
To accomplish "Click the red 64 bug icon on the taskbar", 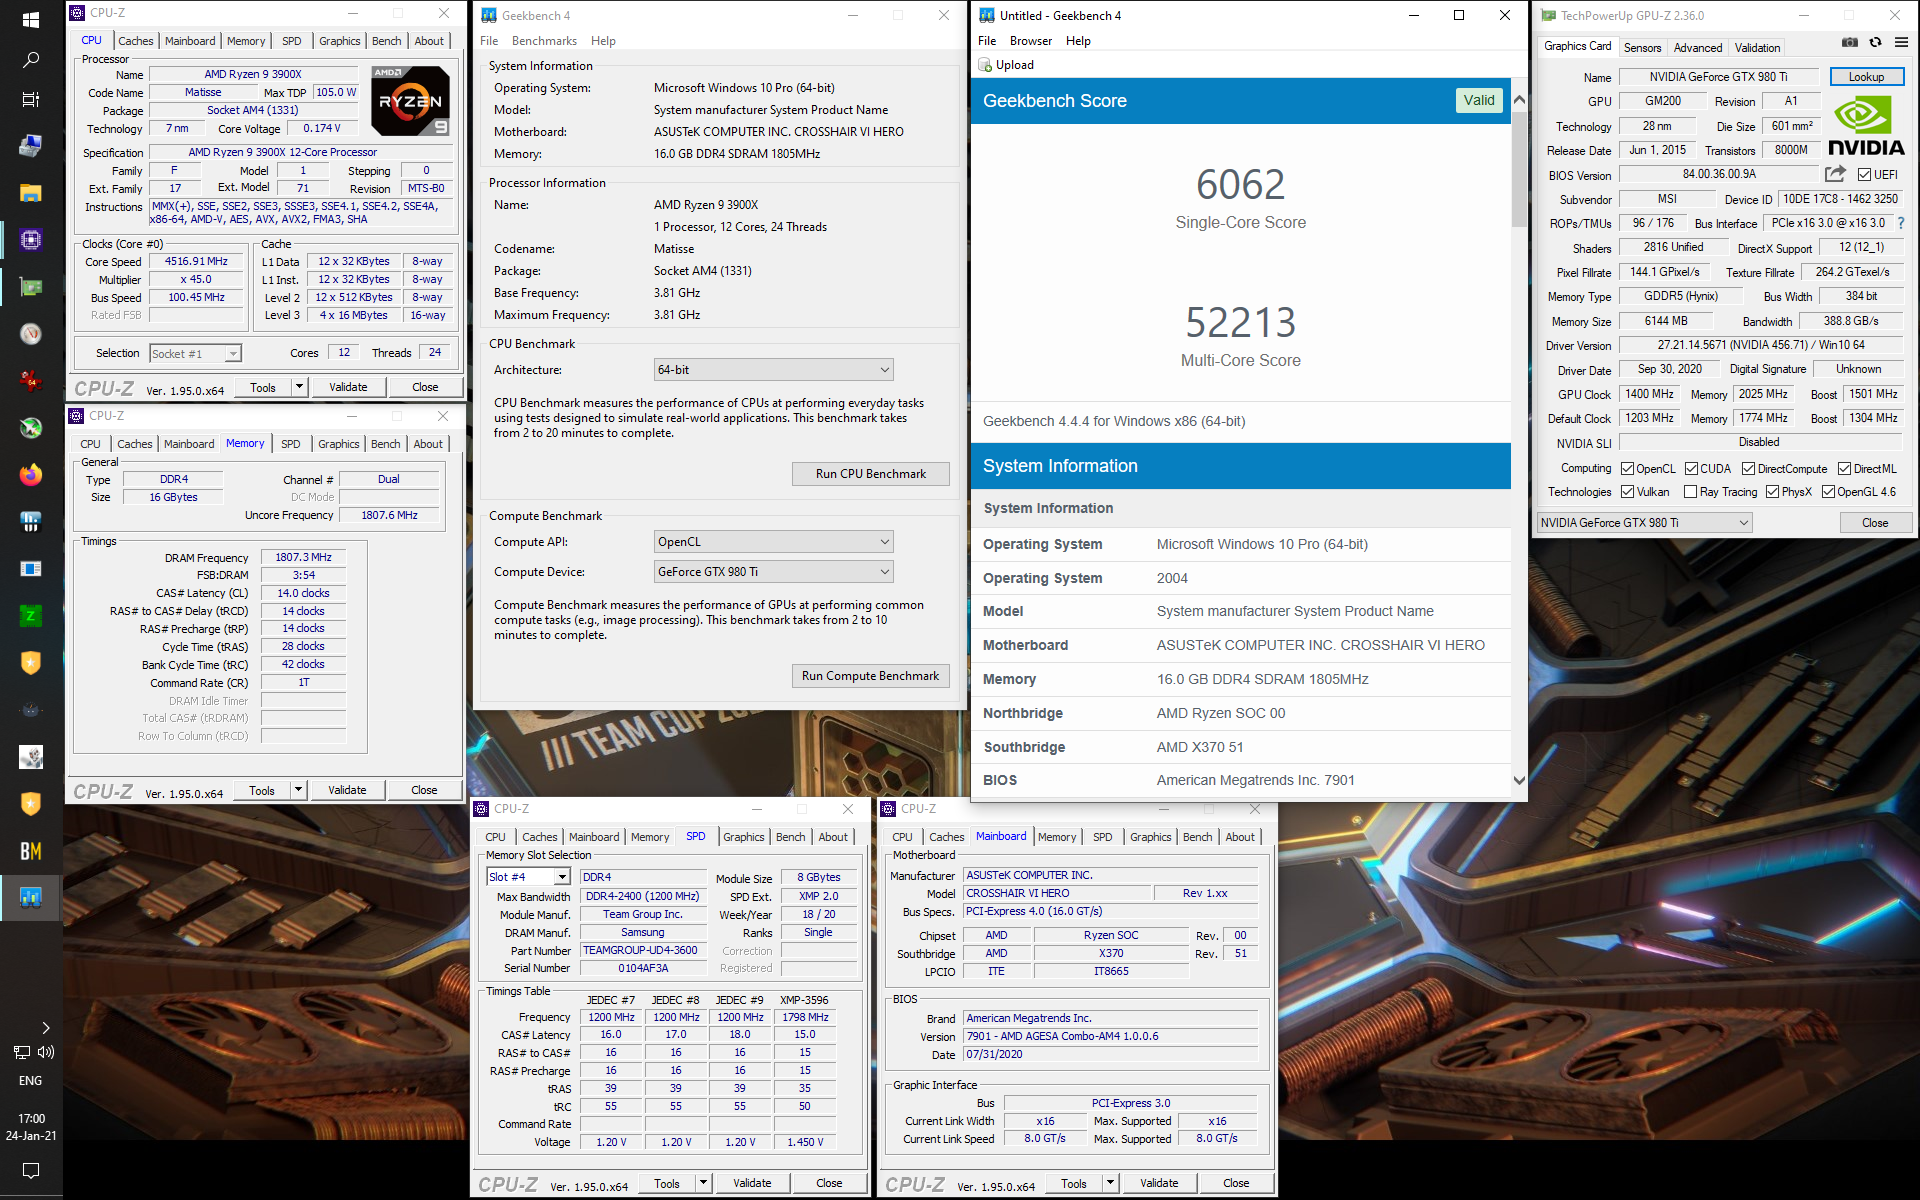I will [x=31, y=380].
